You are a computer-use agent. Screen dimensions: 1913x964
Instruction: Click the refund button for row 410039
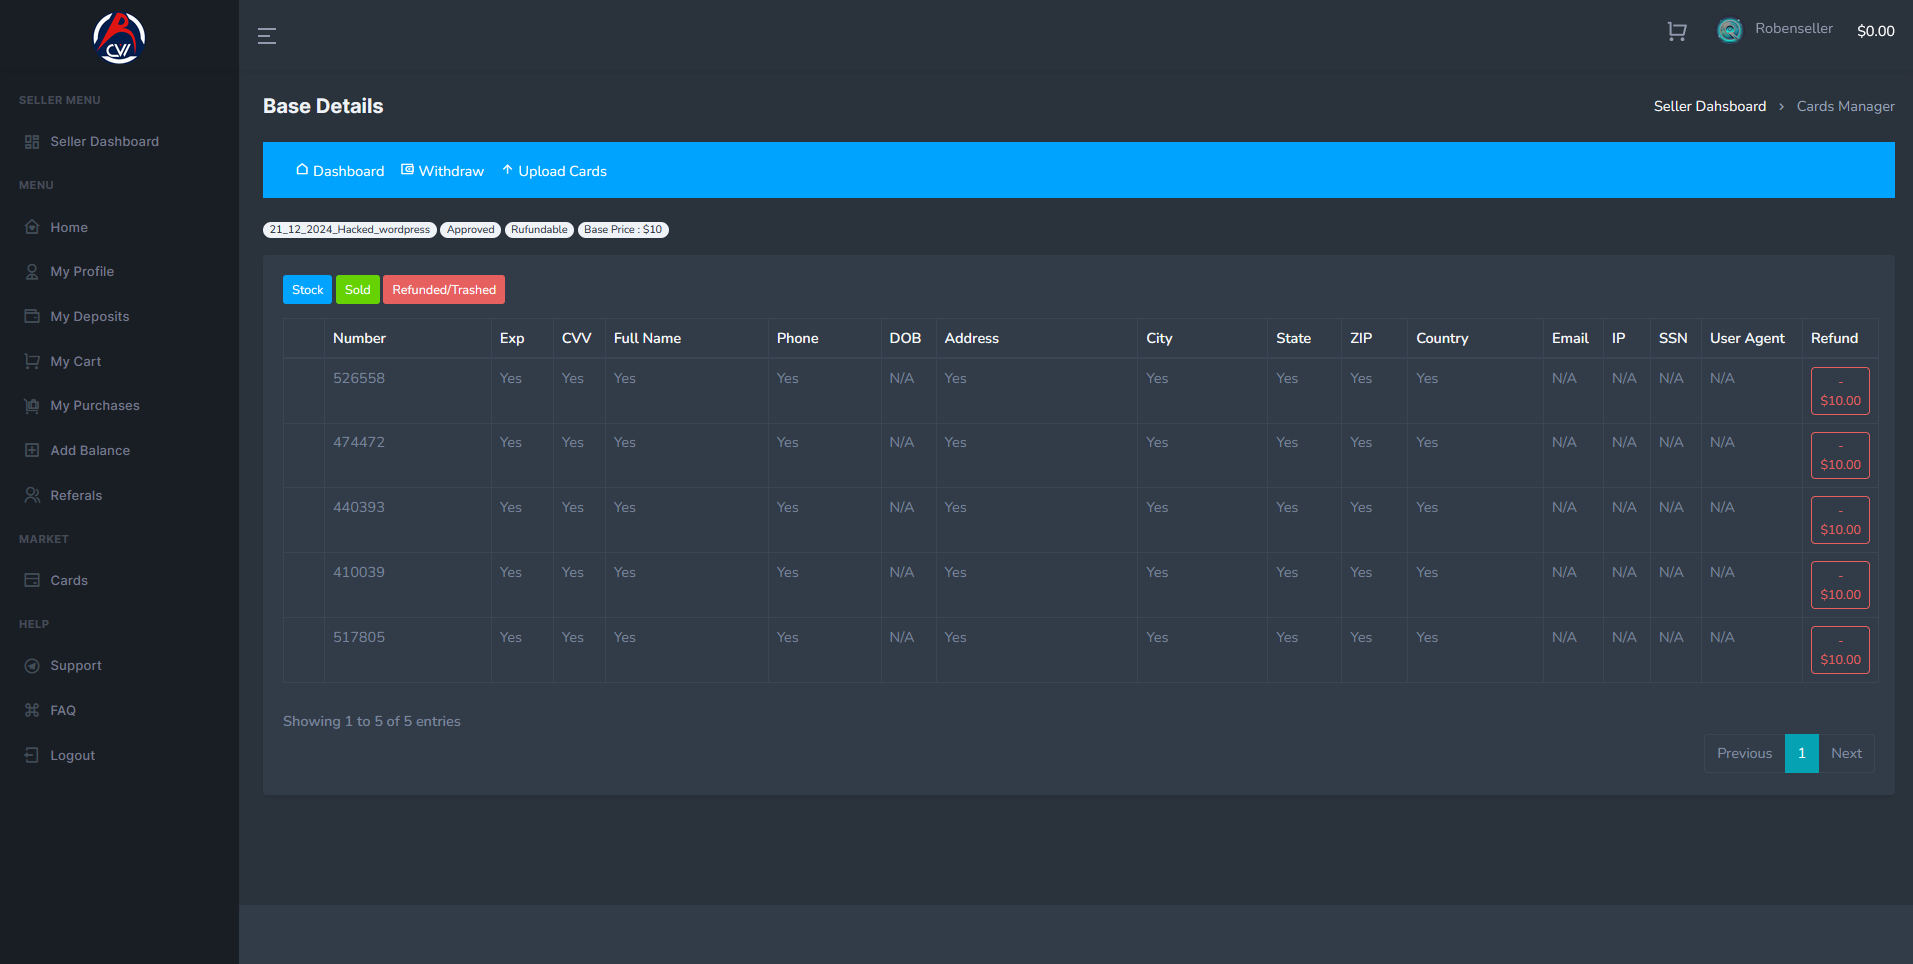point(1840,585)
